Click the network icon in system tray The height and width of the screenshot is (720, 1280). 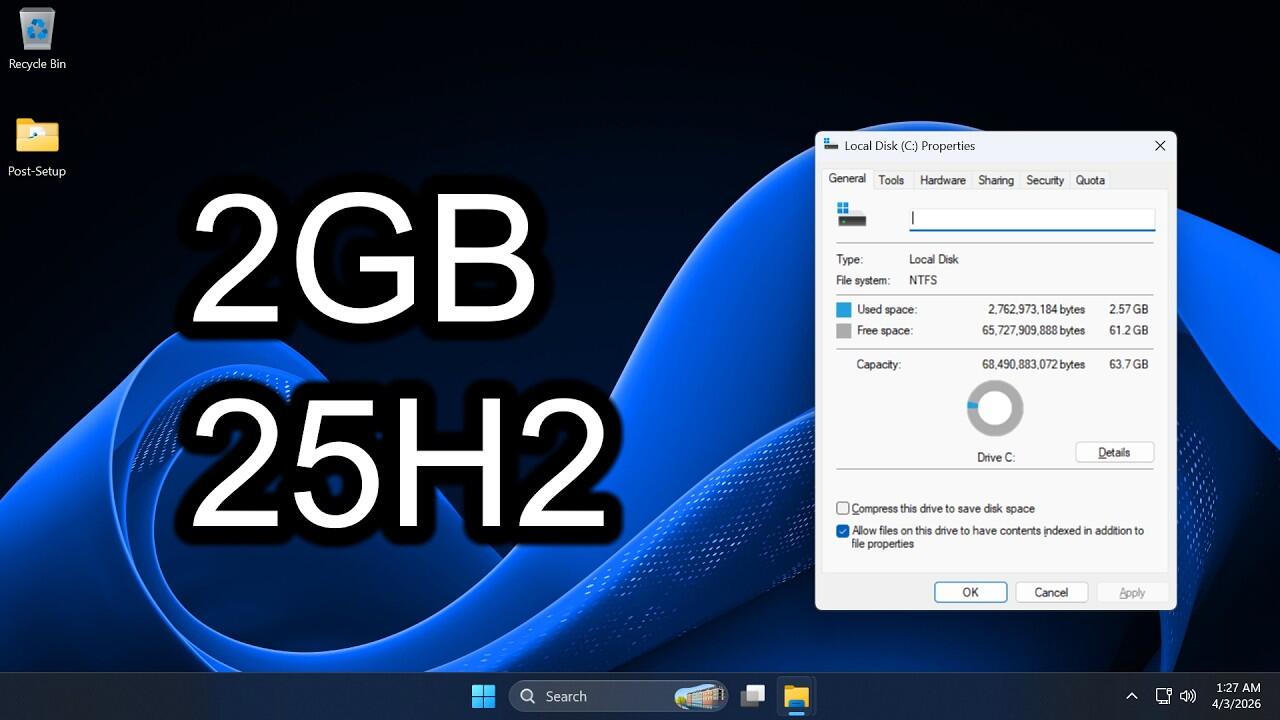1163,696
